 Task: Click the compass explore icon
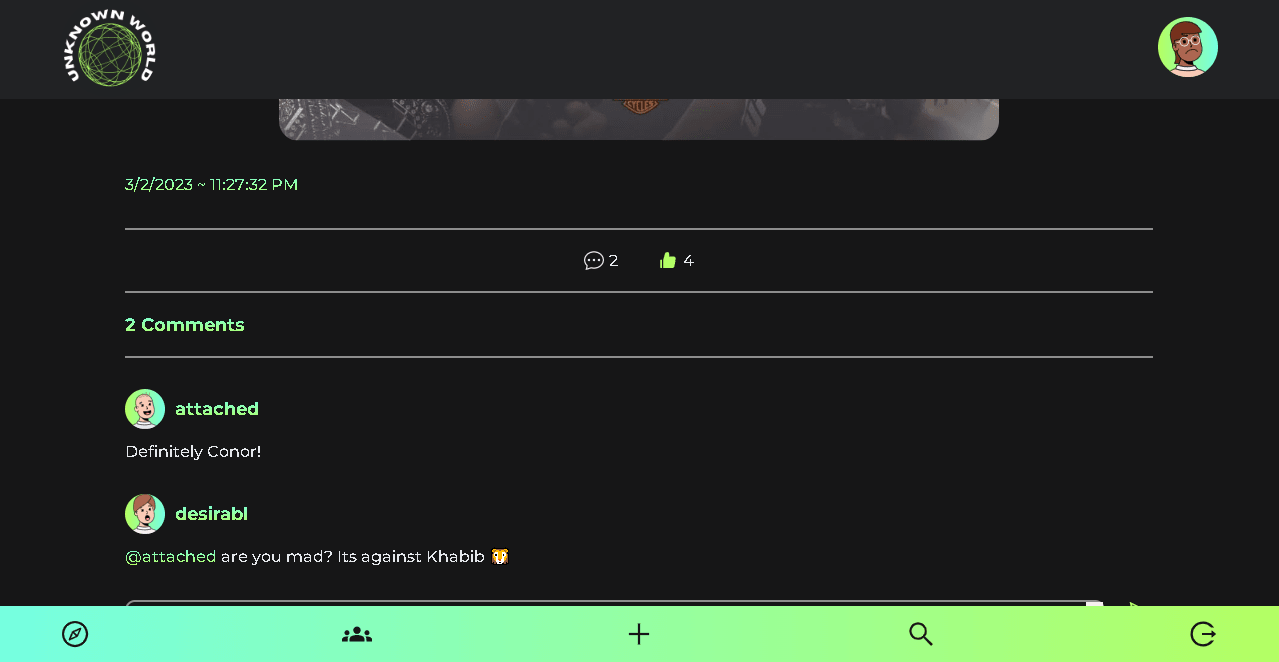pyautogui.click(x=75, y=634)
